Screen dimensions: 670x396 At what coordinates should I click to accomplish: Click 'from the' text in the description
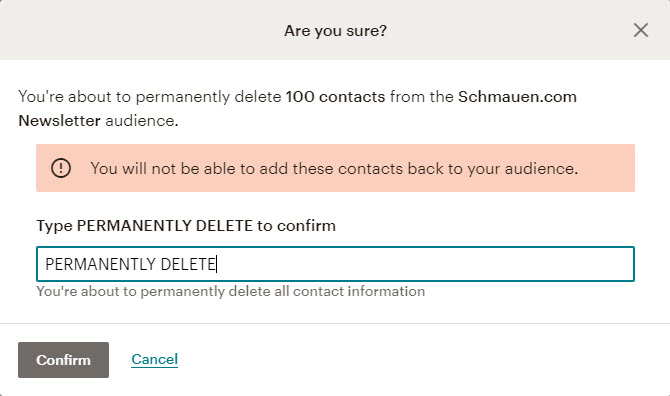(x=422, y=97)
